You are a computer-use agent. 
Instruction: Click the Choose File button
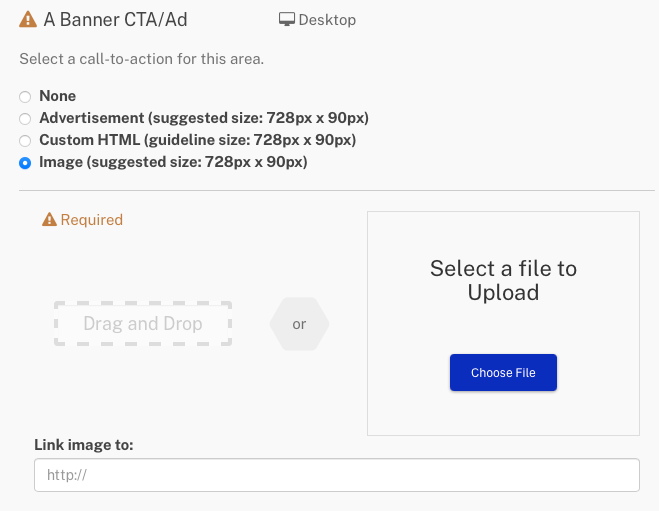pyautogui.click(x=503, y=372)
